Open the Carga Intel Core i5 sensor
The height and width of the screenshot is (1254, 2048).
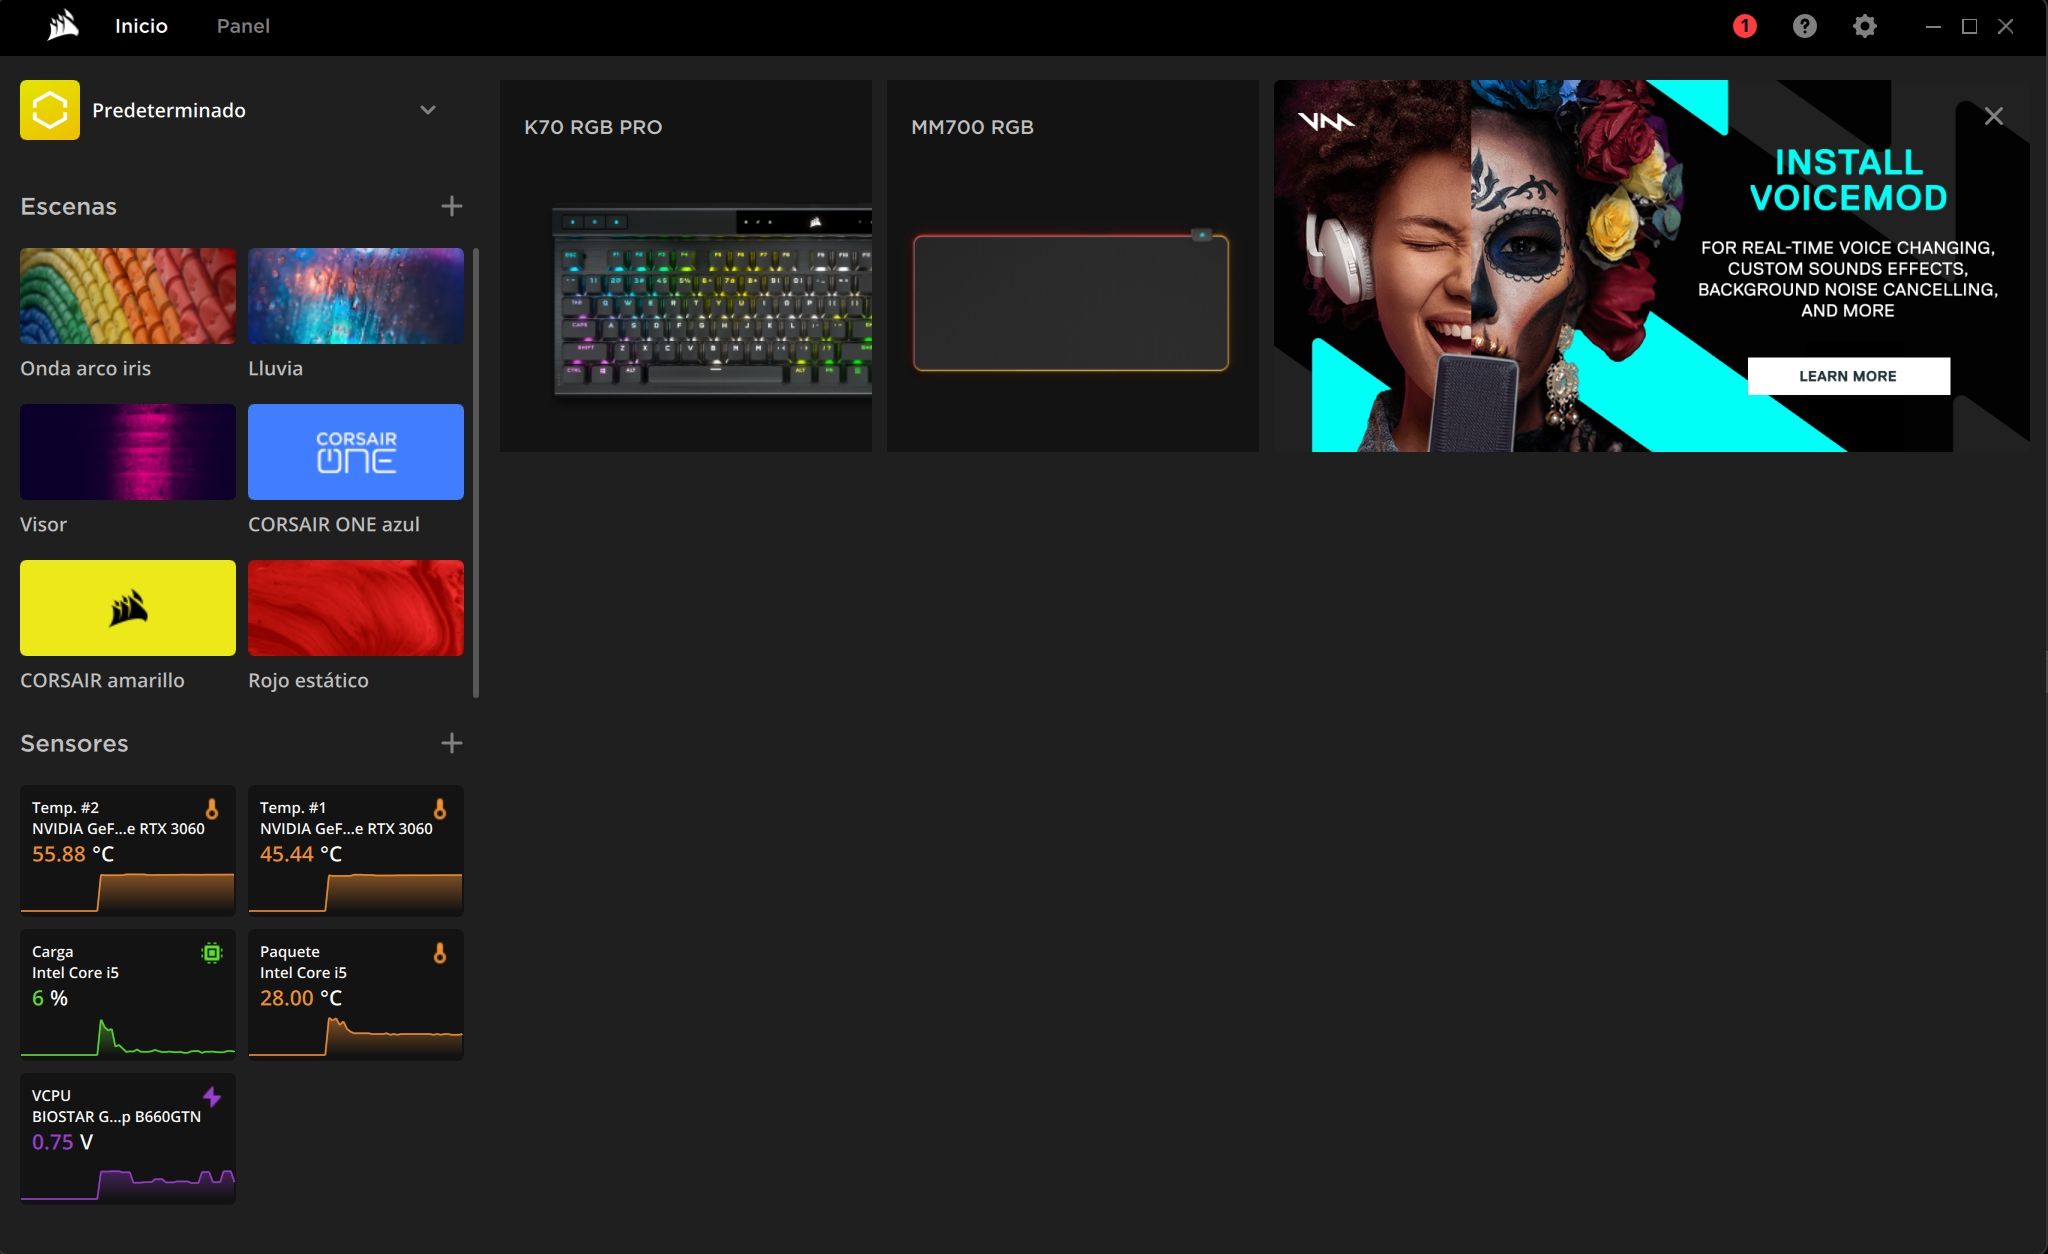tap(128, 995)
